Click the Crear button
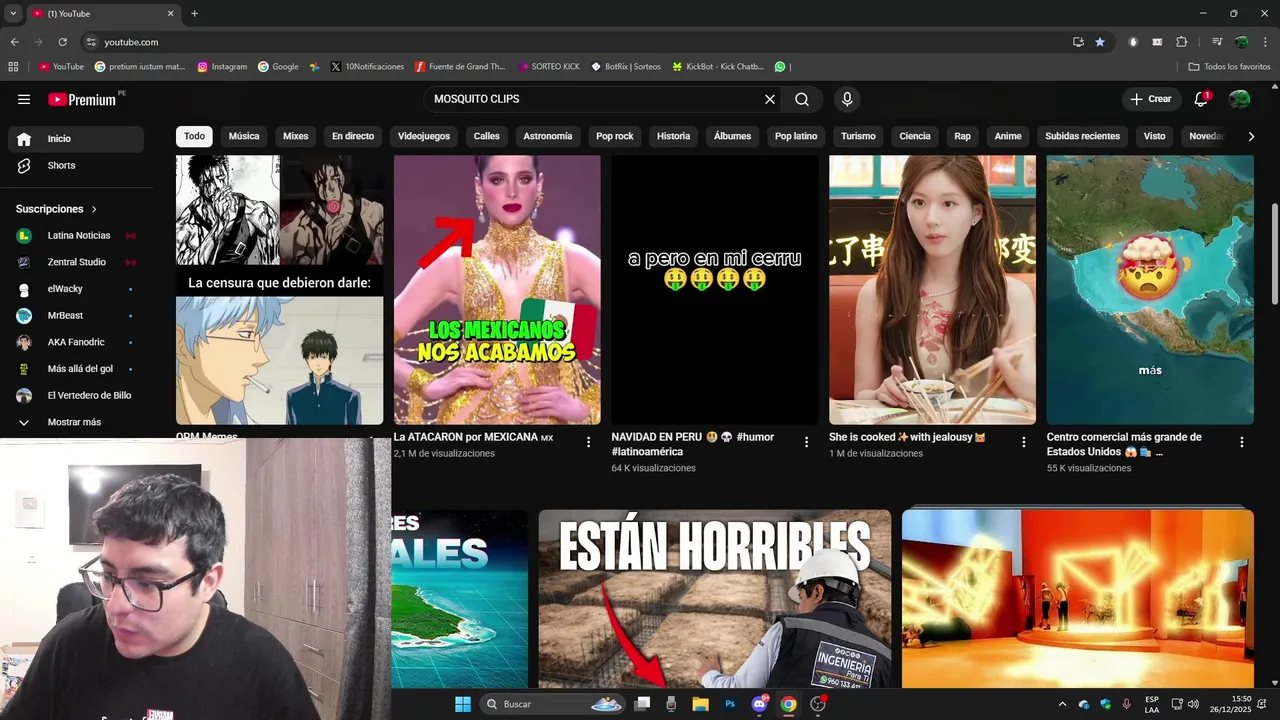Screen dimensions: 1280x720 click(x=1151, y=99)
